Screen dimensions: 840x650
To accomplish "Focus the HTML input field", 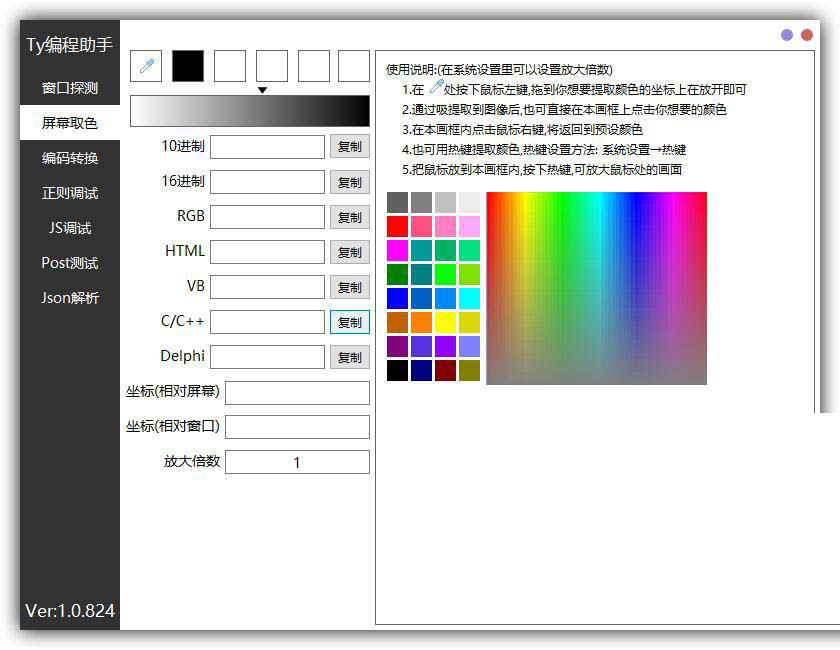I will point(267,252).
